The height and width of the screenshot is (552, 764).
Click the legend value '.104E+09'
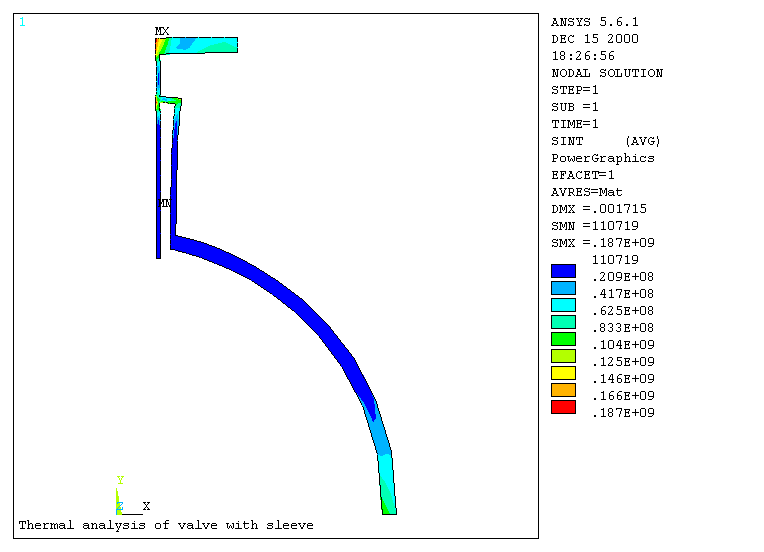(623, 345)
